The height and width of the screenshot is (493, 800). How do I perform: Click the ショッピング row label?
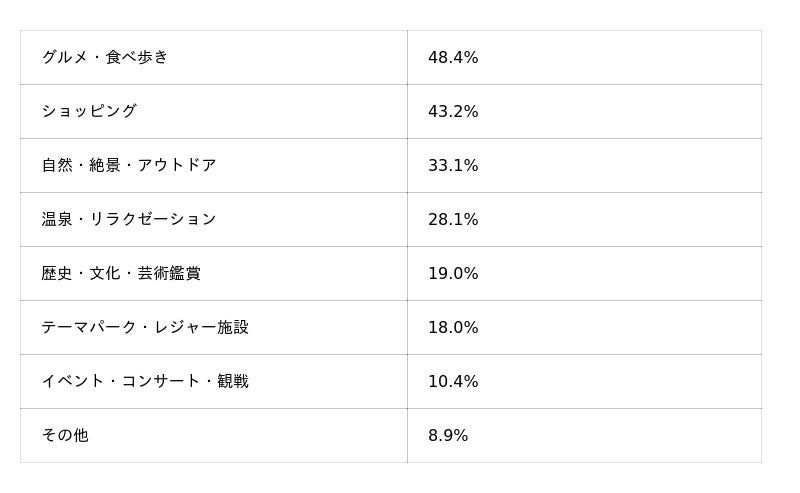(89, 111)
